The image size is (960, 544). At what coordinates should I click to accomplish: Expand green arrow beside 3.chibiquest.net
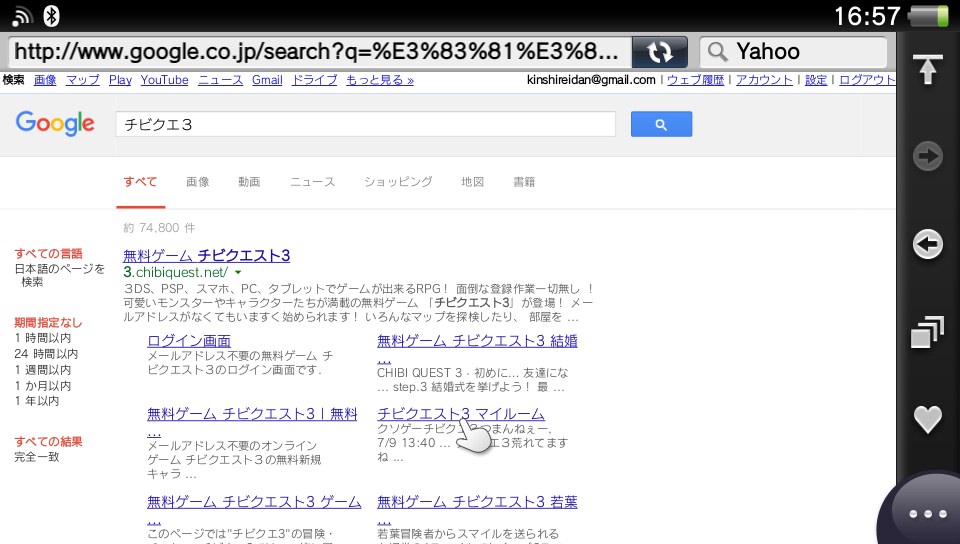pyautogui.click(x=238, y=273)
